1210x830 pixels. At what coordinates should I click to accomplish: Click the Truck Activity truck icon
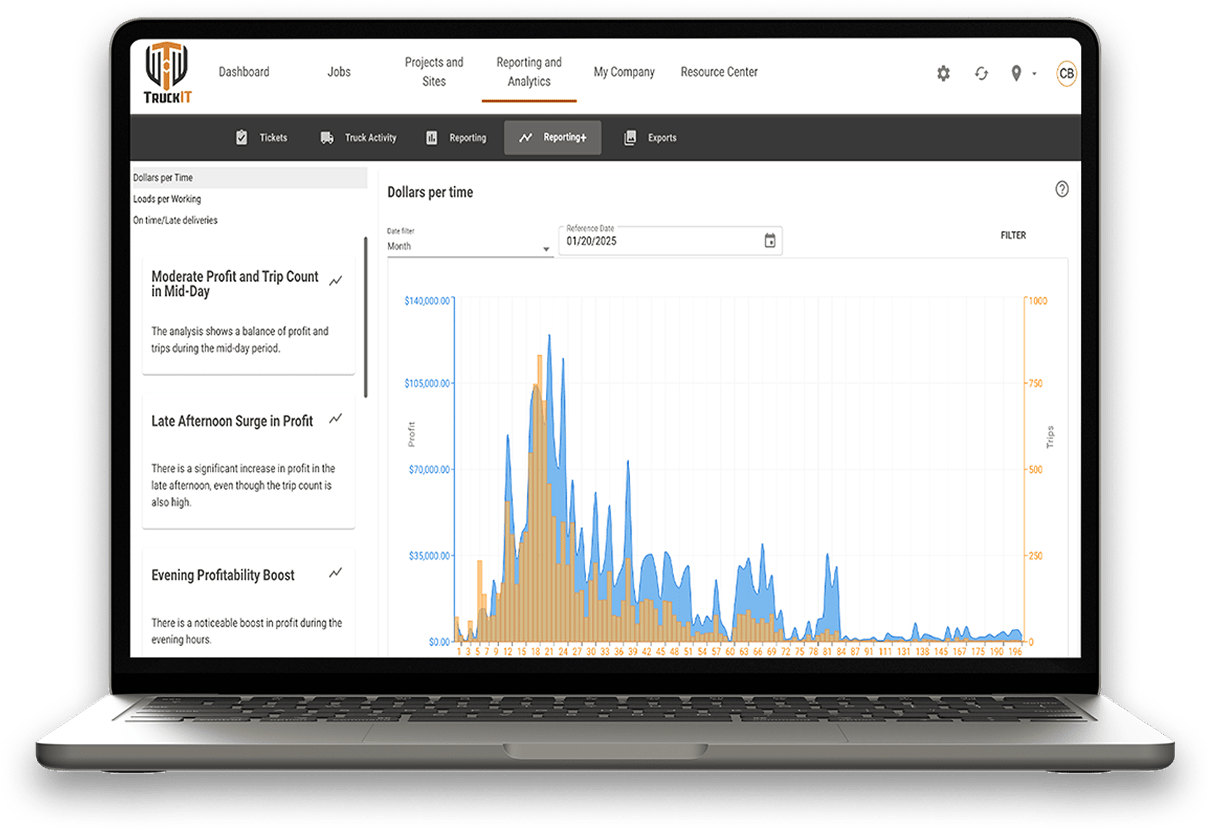coord(327,138)
